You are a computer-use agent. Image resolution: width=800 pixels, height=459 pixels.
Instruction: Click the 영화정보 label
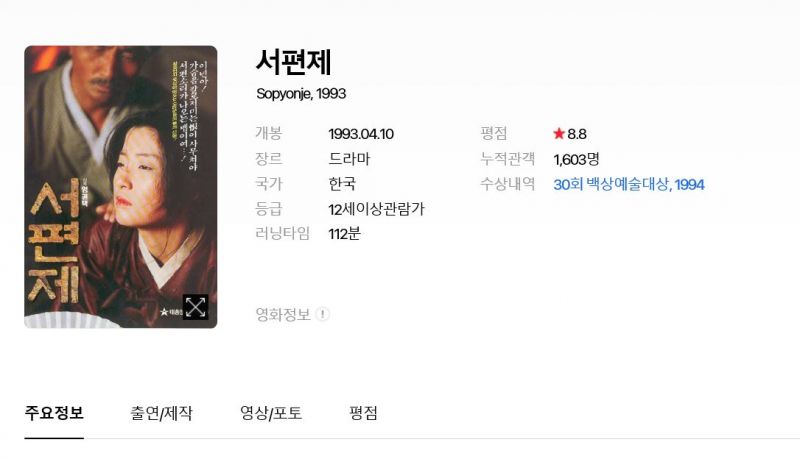coord(283,314)
